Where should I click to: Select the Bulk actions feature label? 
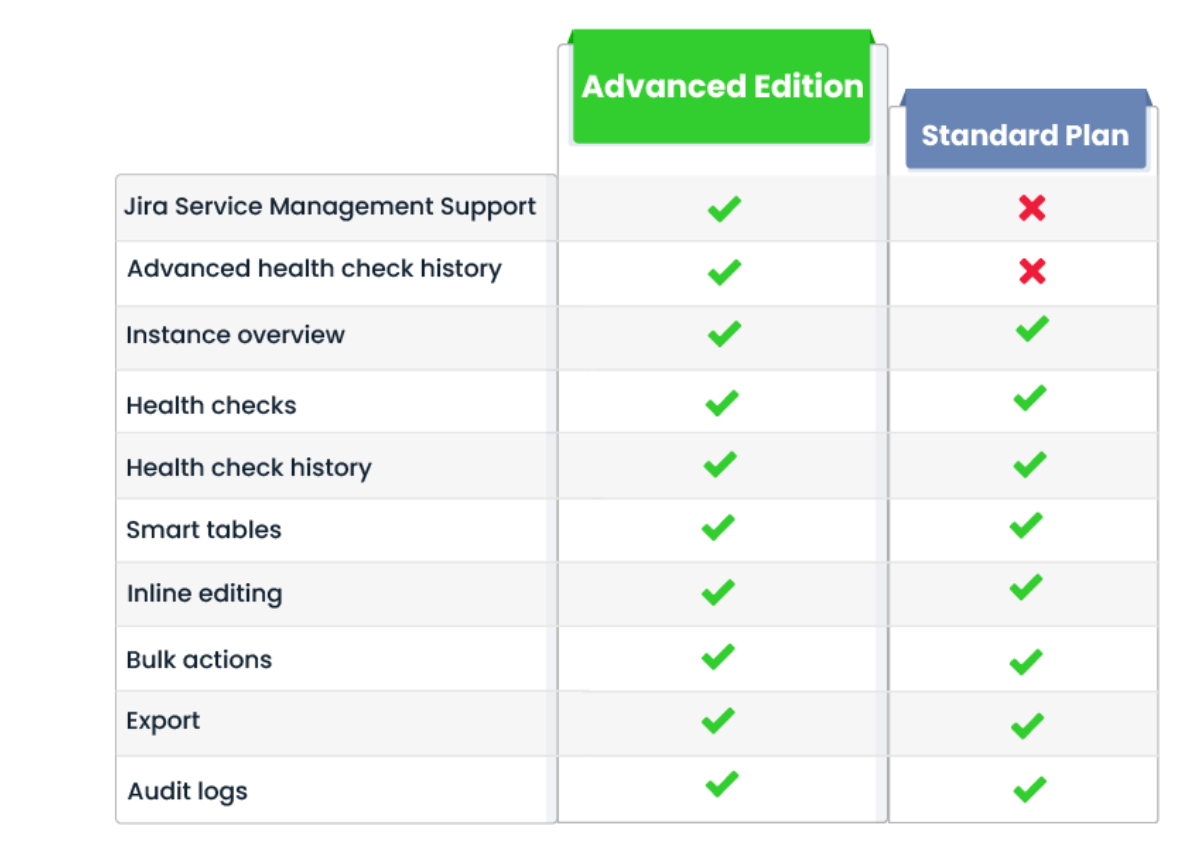199,660
